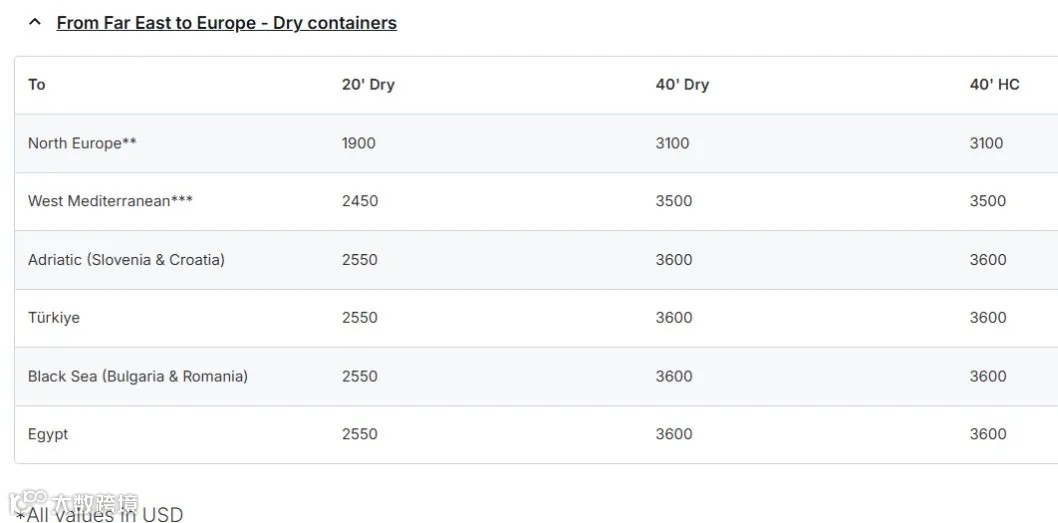Viewport: 1058px width, 523px height.
Task: Click the "All values in USD" footnote
Action: pos(100,514)
